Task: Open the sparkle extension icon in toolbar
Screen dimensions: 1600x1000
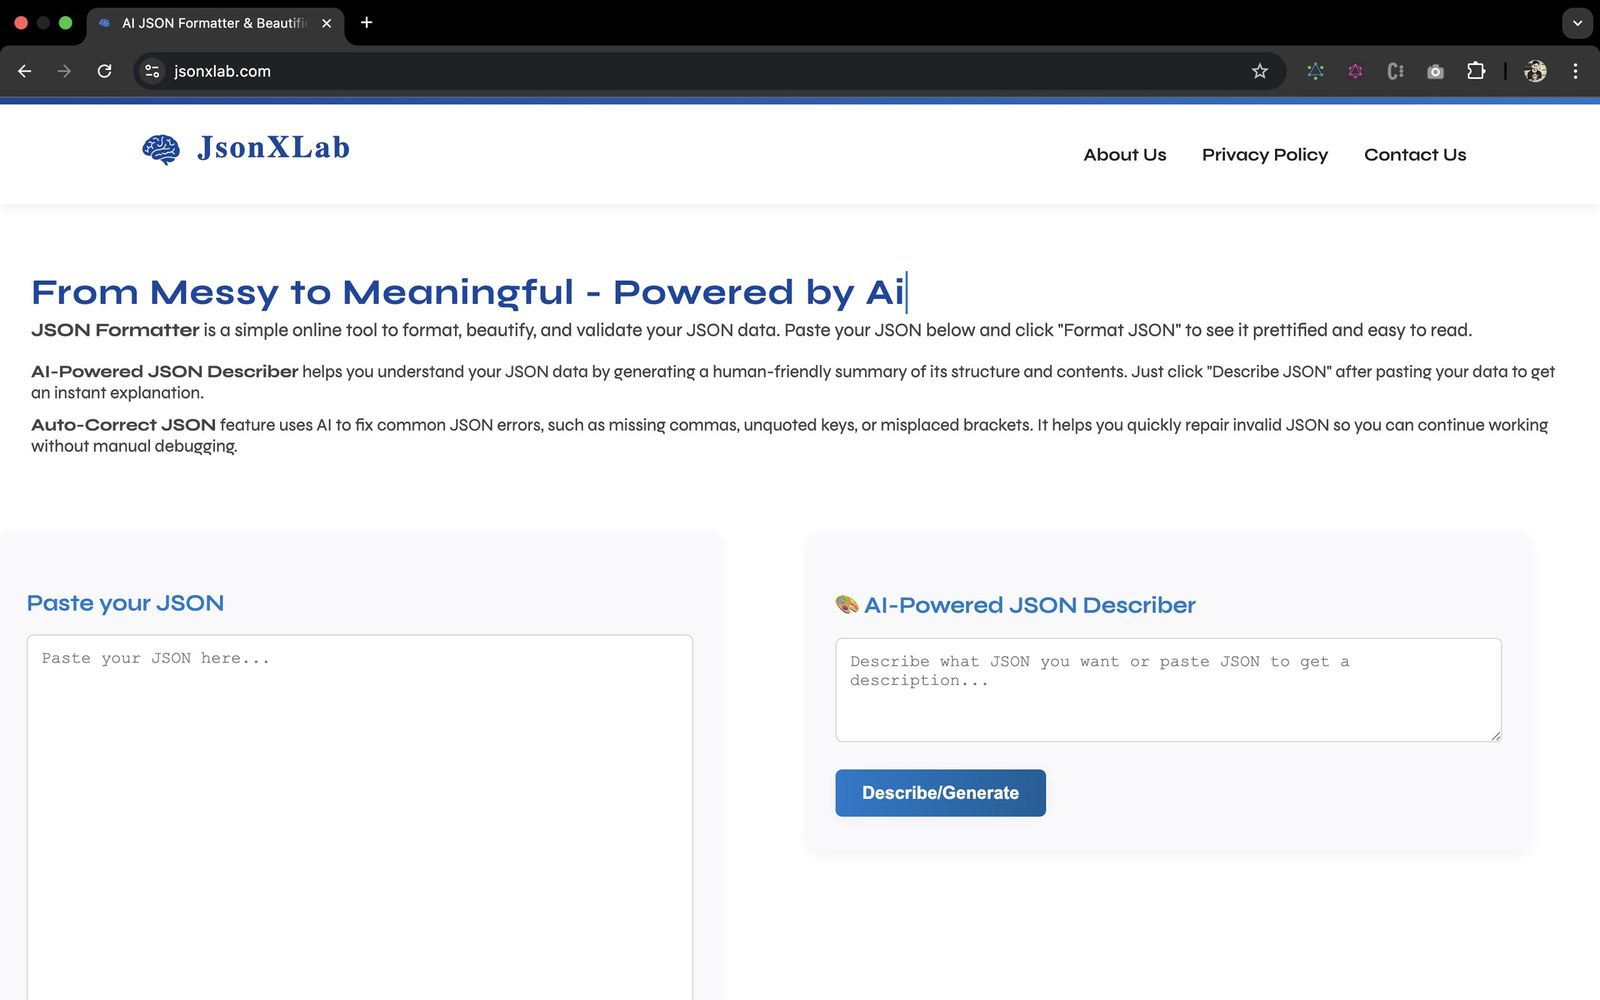Action: (1315, 71)
